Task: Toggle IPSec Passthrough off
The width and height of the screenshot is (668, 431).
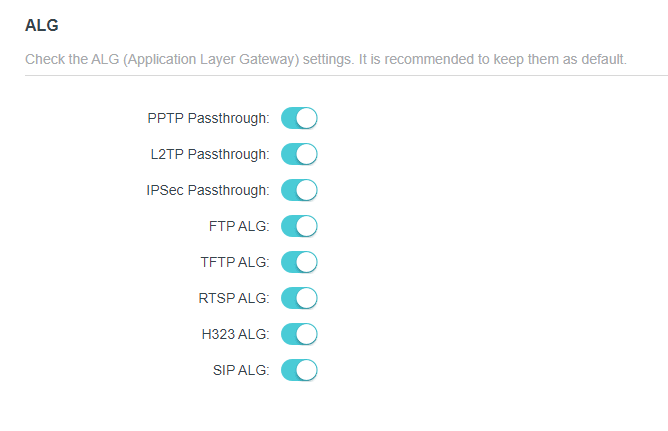Action: point(299,190)
